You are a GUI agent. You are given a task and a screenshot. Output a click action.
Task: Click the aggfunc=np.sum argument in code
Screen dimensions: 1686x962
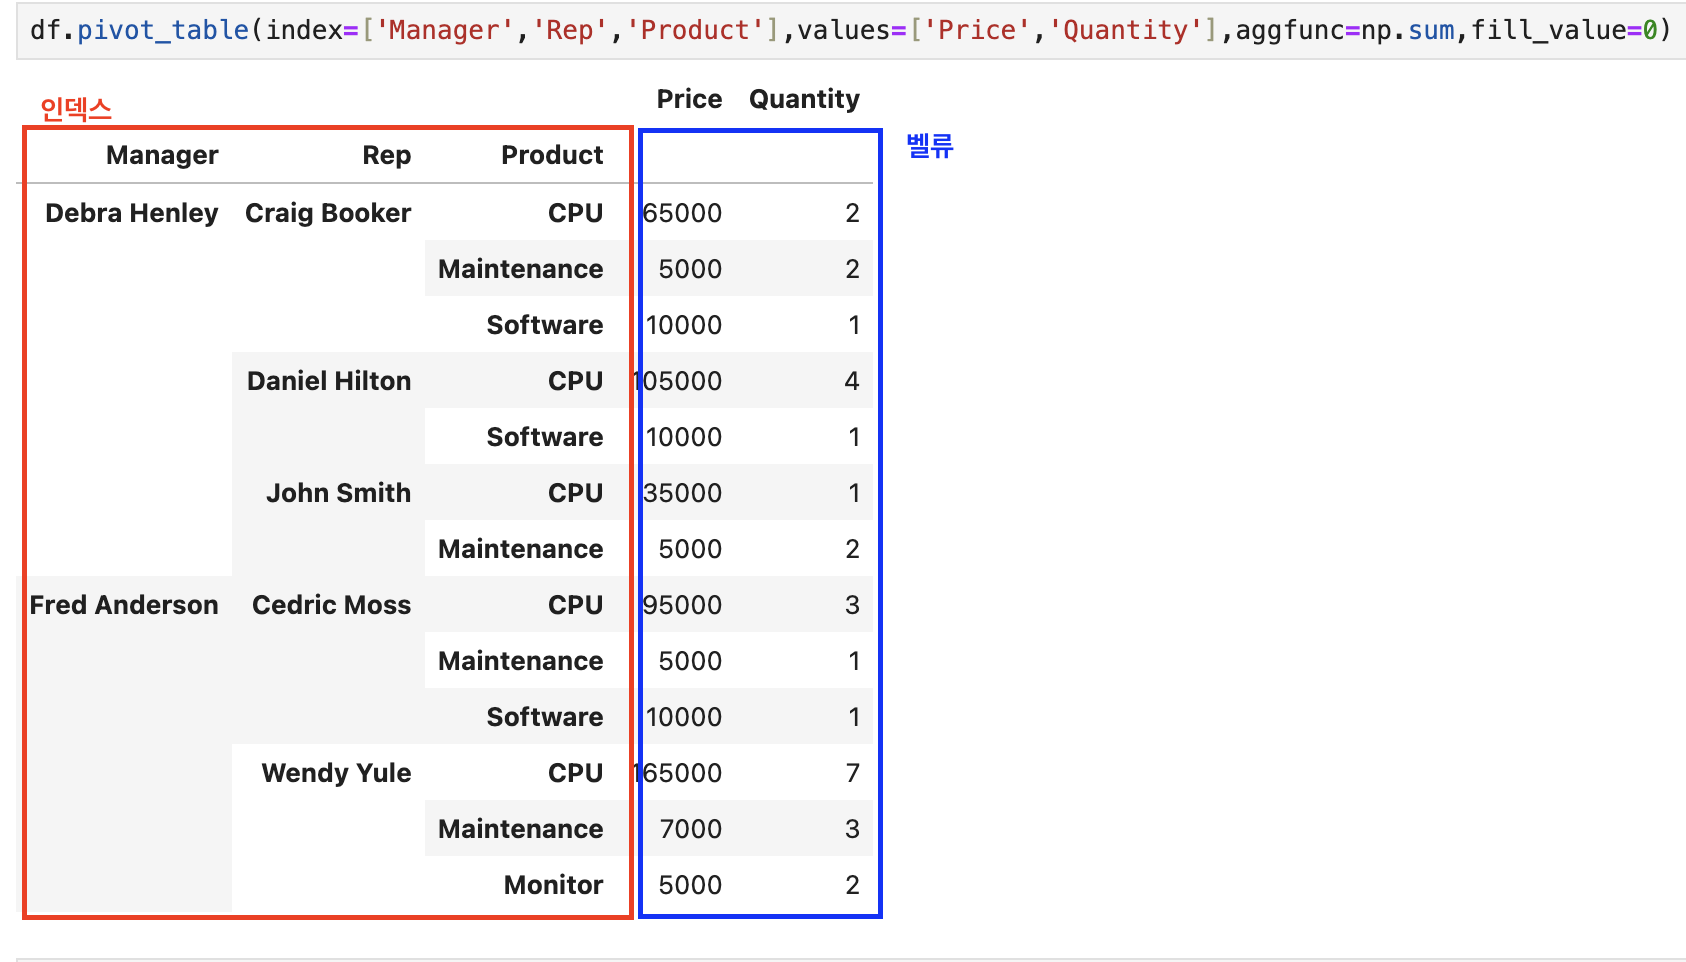[x=1345, y=30]
